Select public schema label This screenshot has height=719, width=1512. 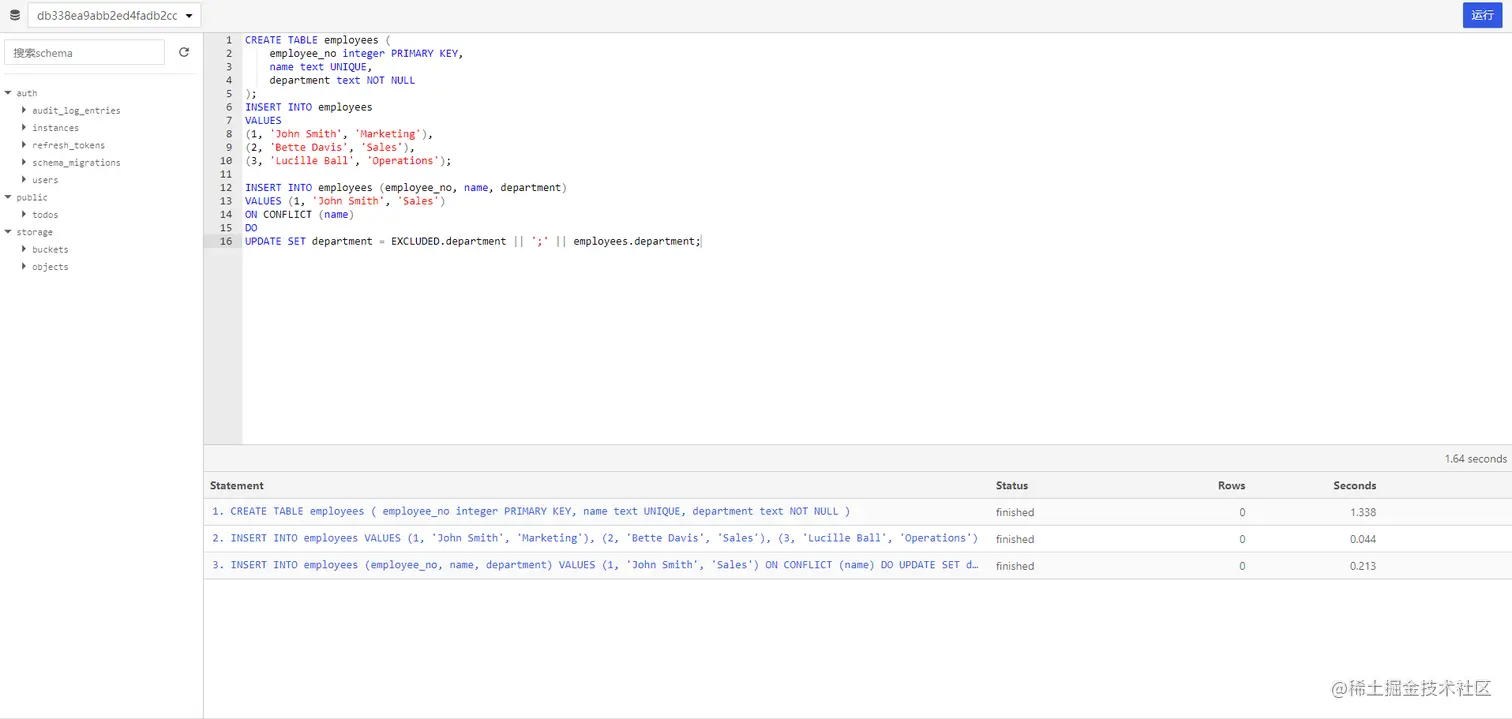32,198
